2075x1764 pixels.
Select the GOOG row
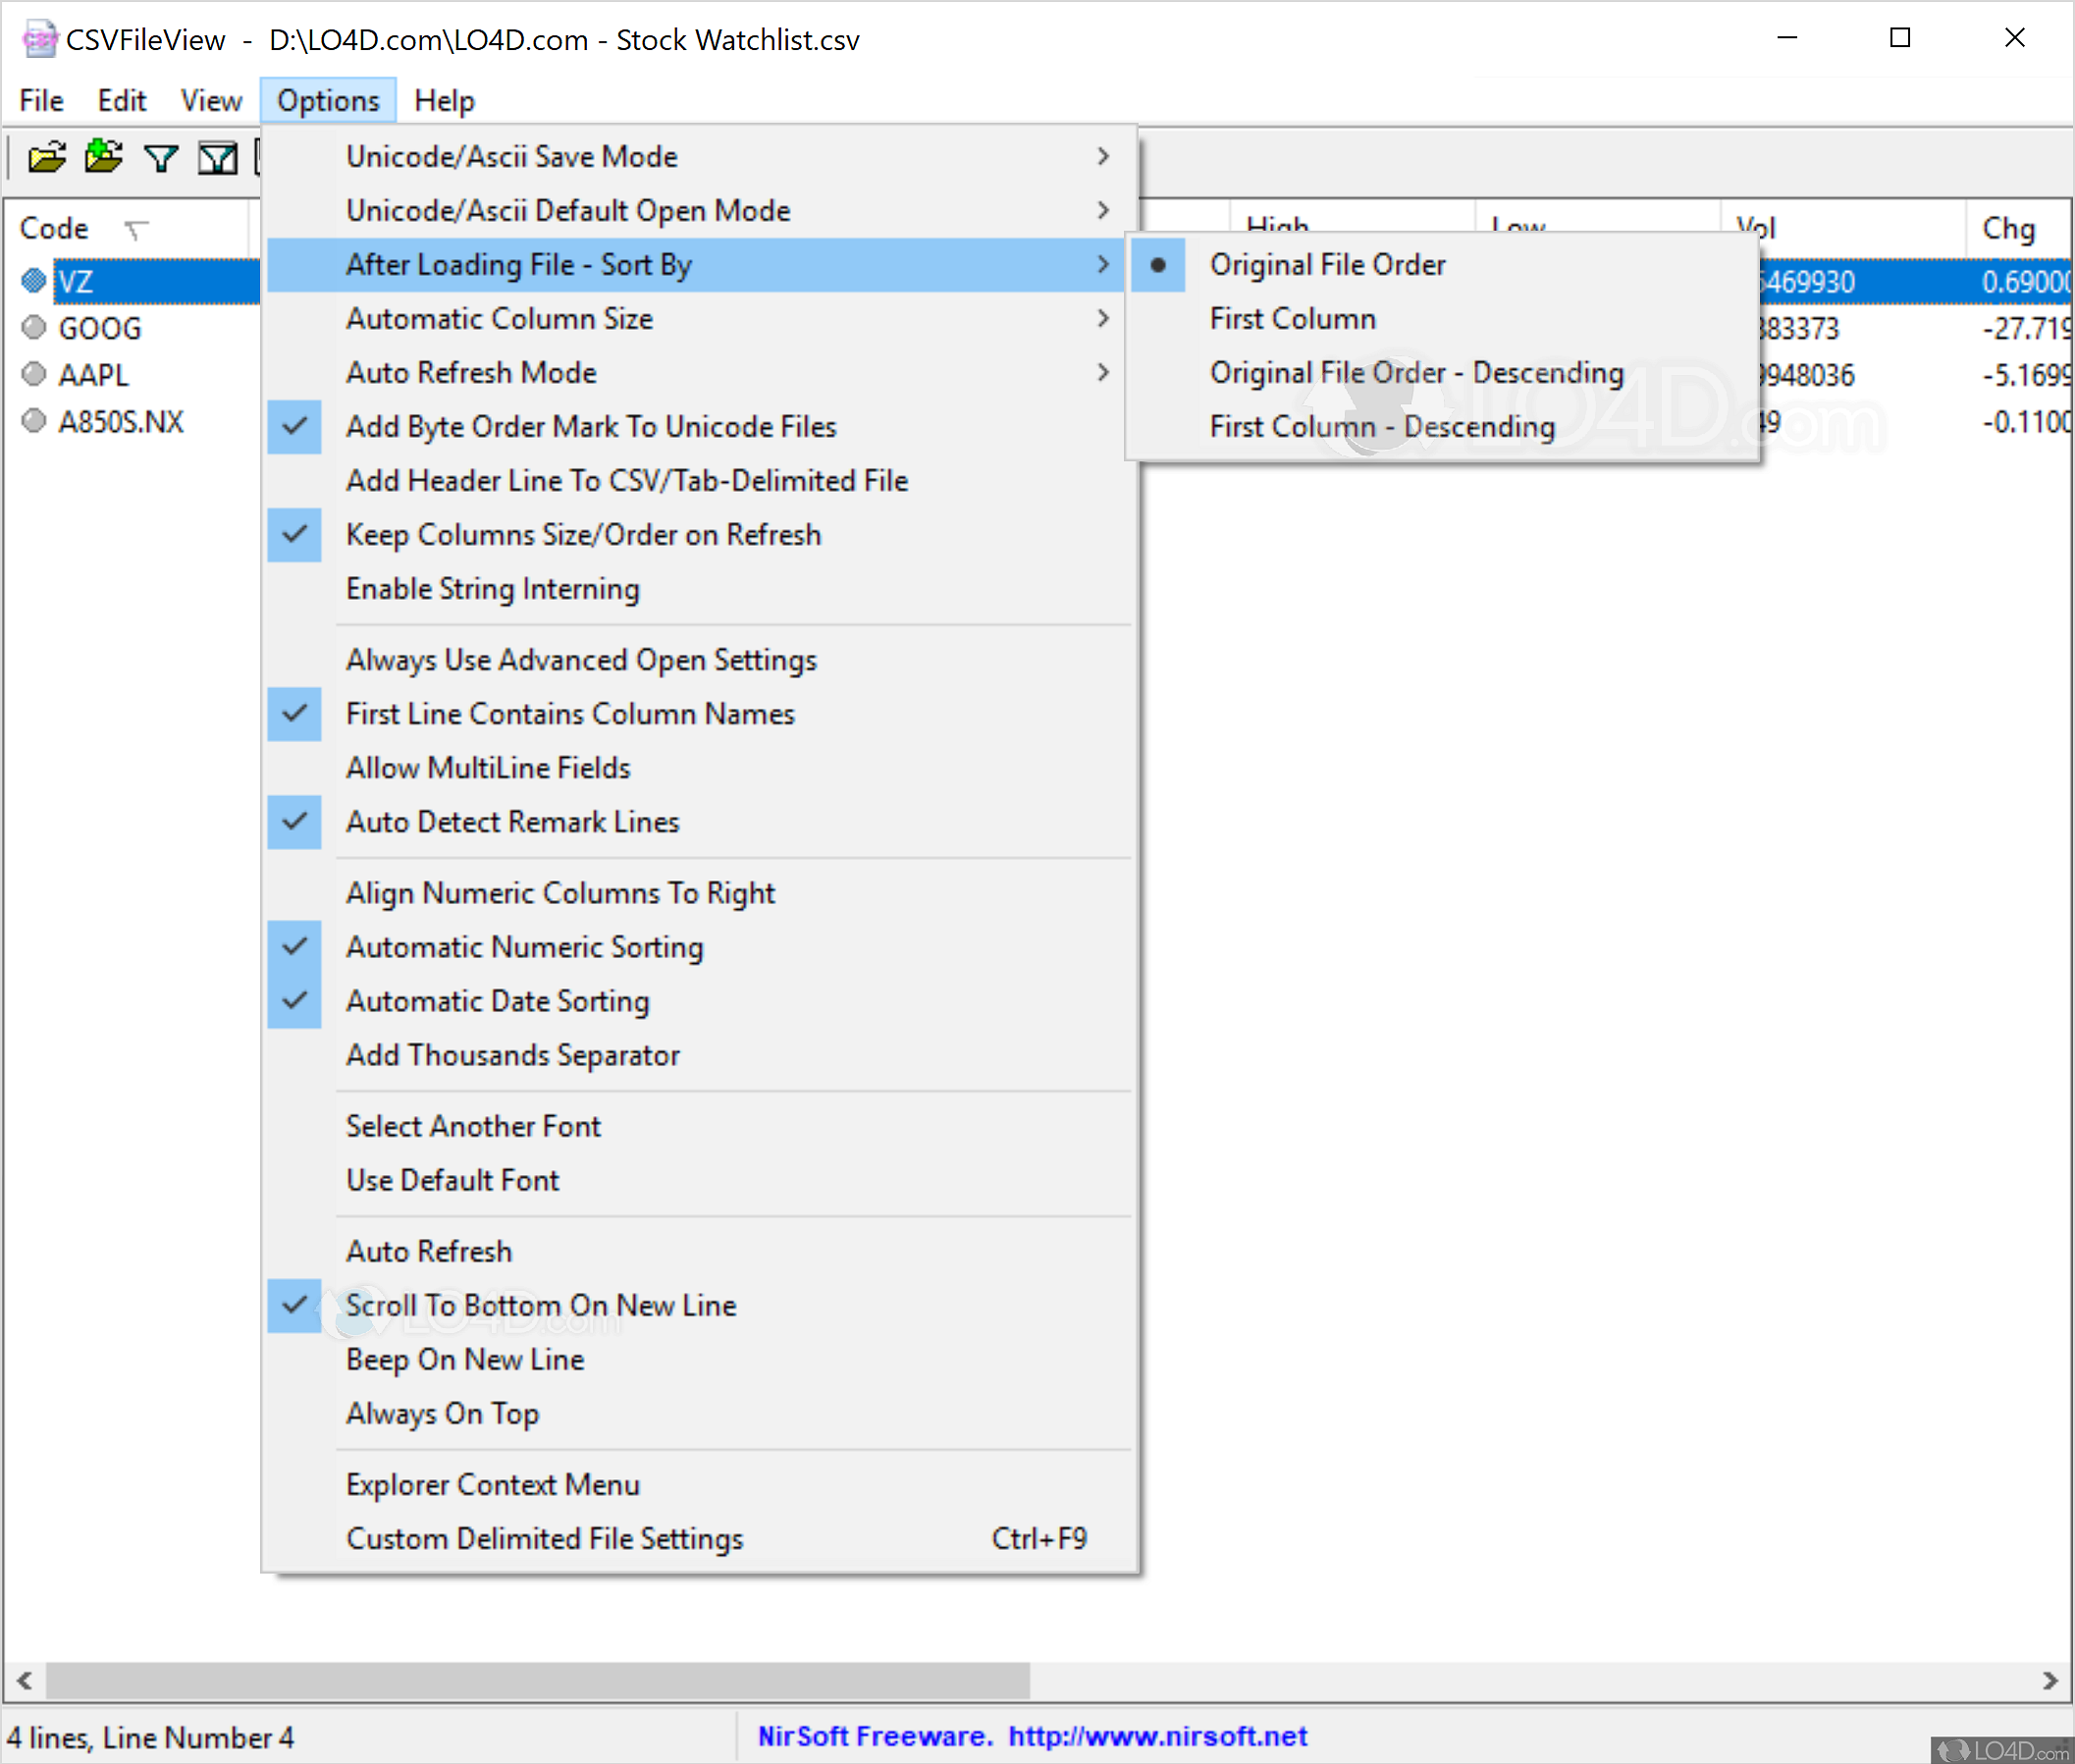100,328
